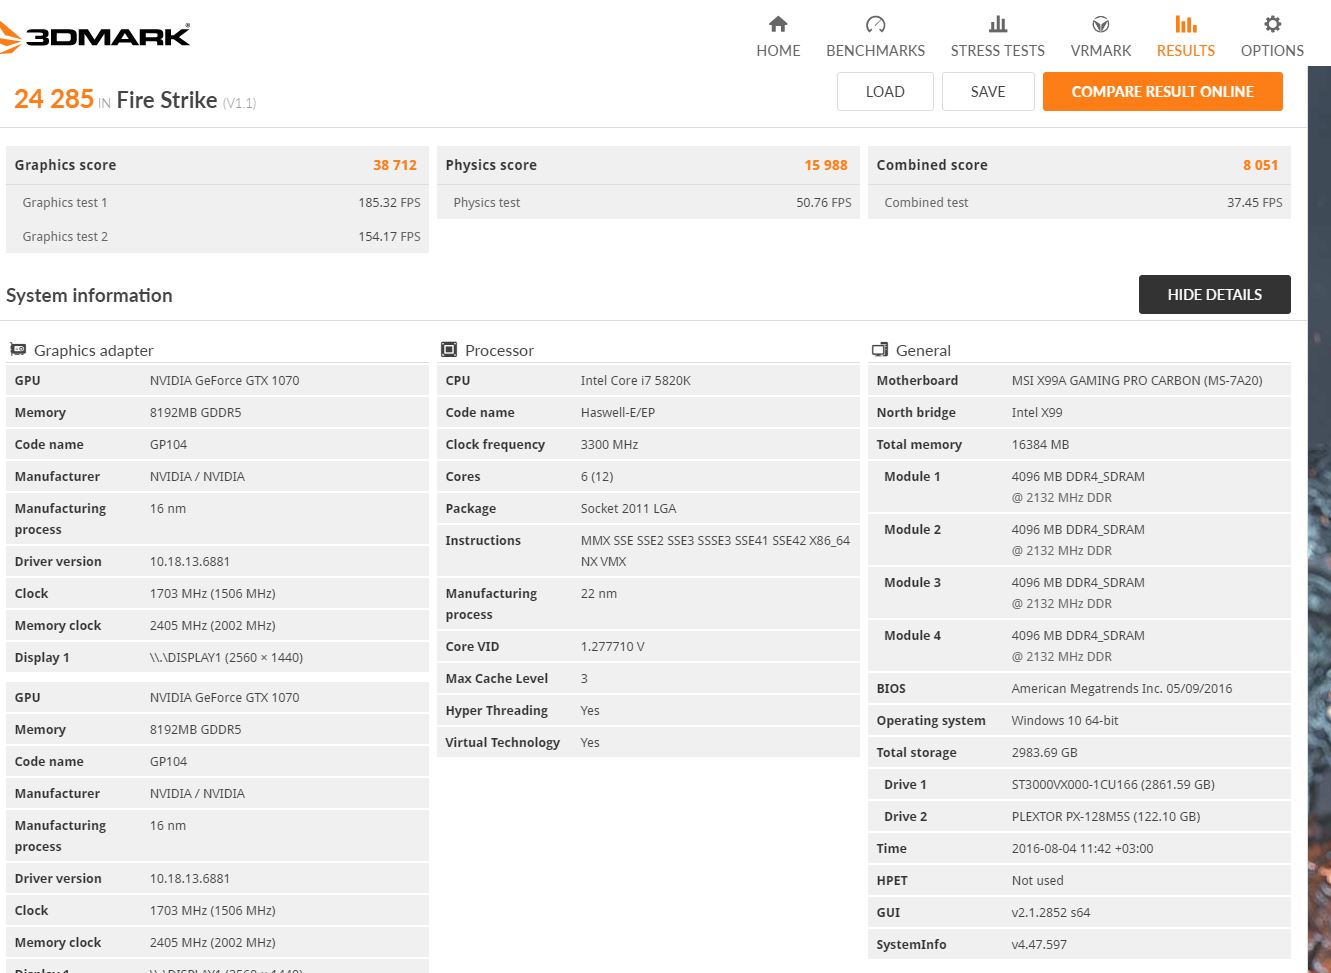Go to Home via the house icon
The height and width of the screenshot is (973, 1331).
click(778, 24)
